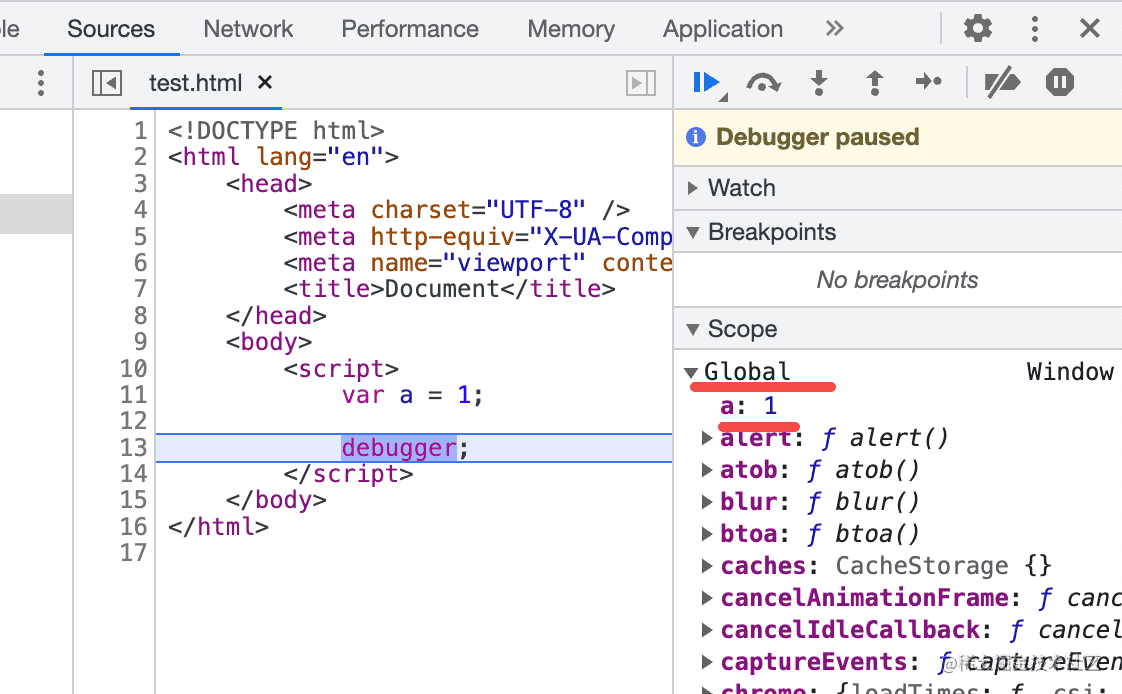Viewport: 1122px width, 694px height.
Task: Show more DevTools tabs chevron
Action: (x=834, y=28)
